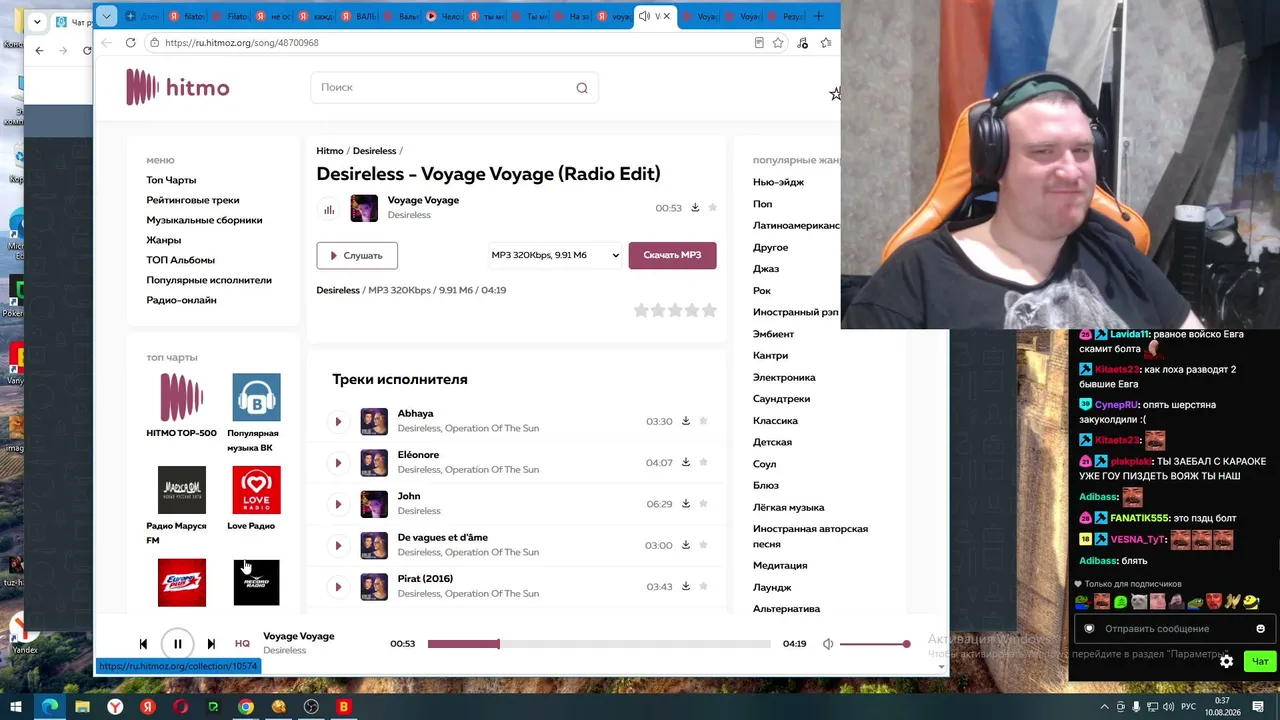Download the Abhaya track
Screen dimensions: 1280x720
click(686, 421)
